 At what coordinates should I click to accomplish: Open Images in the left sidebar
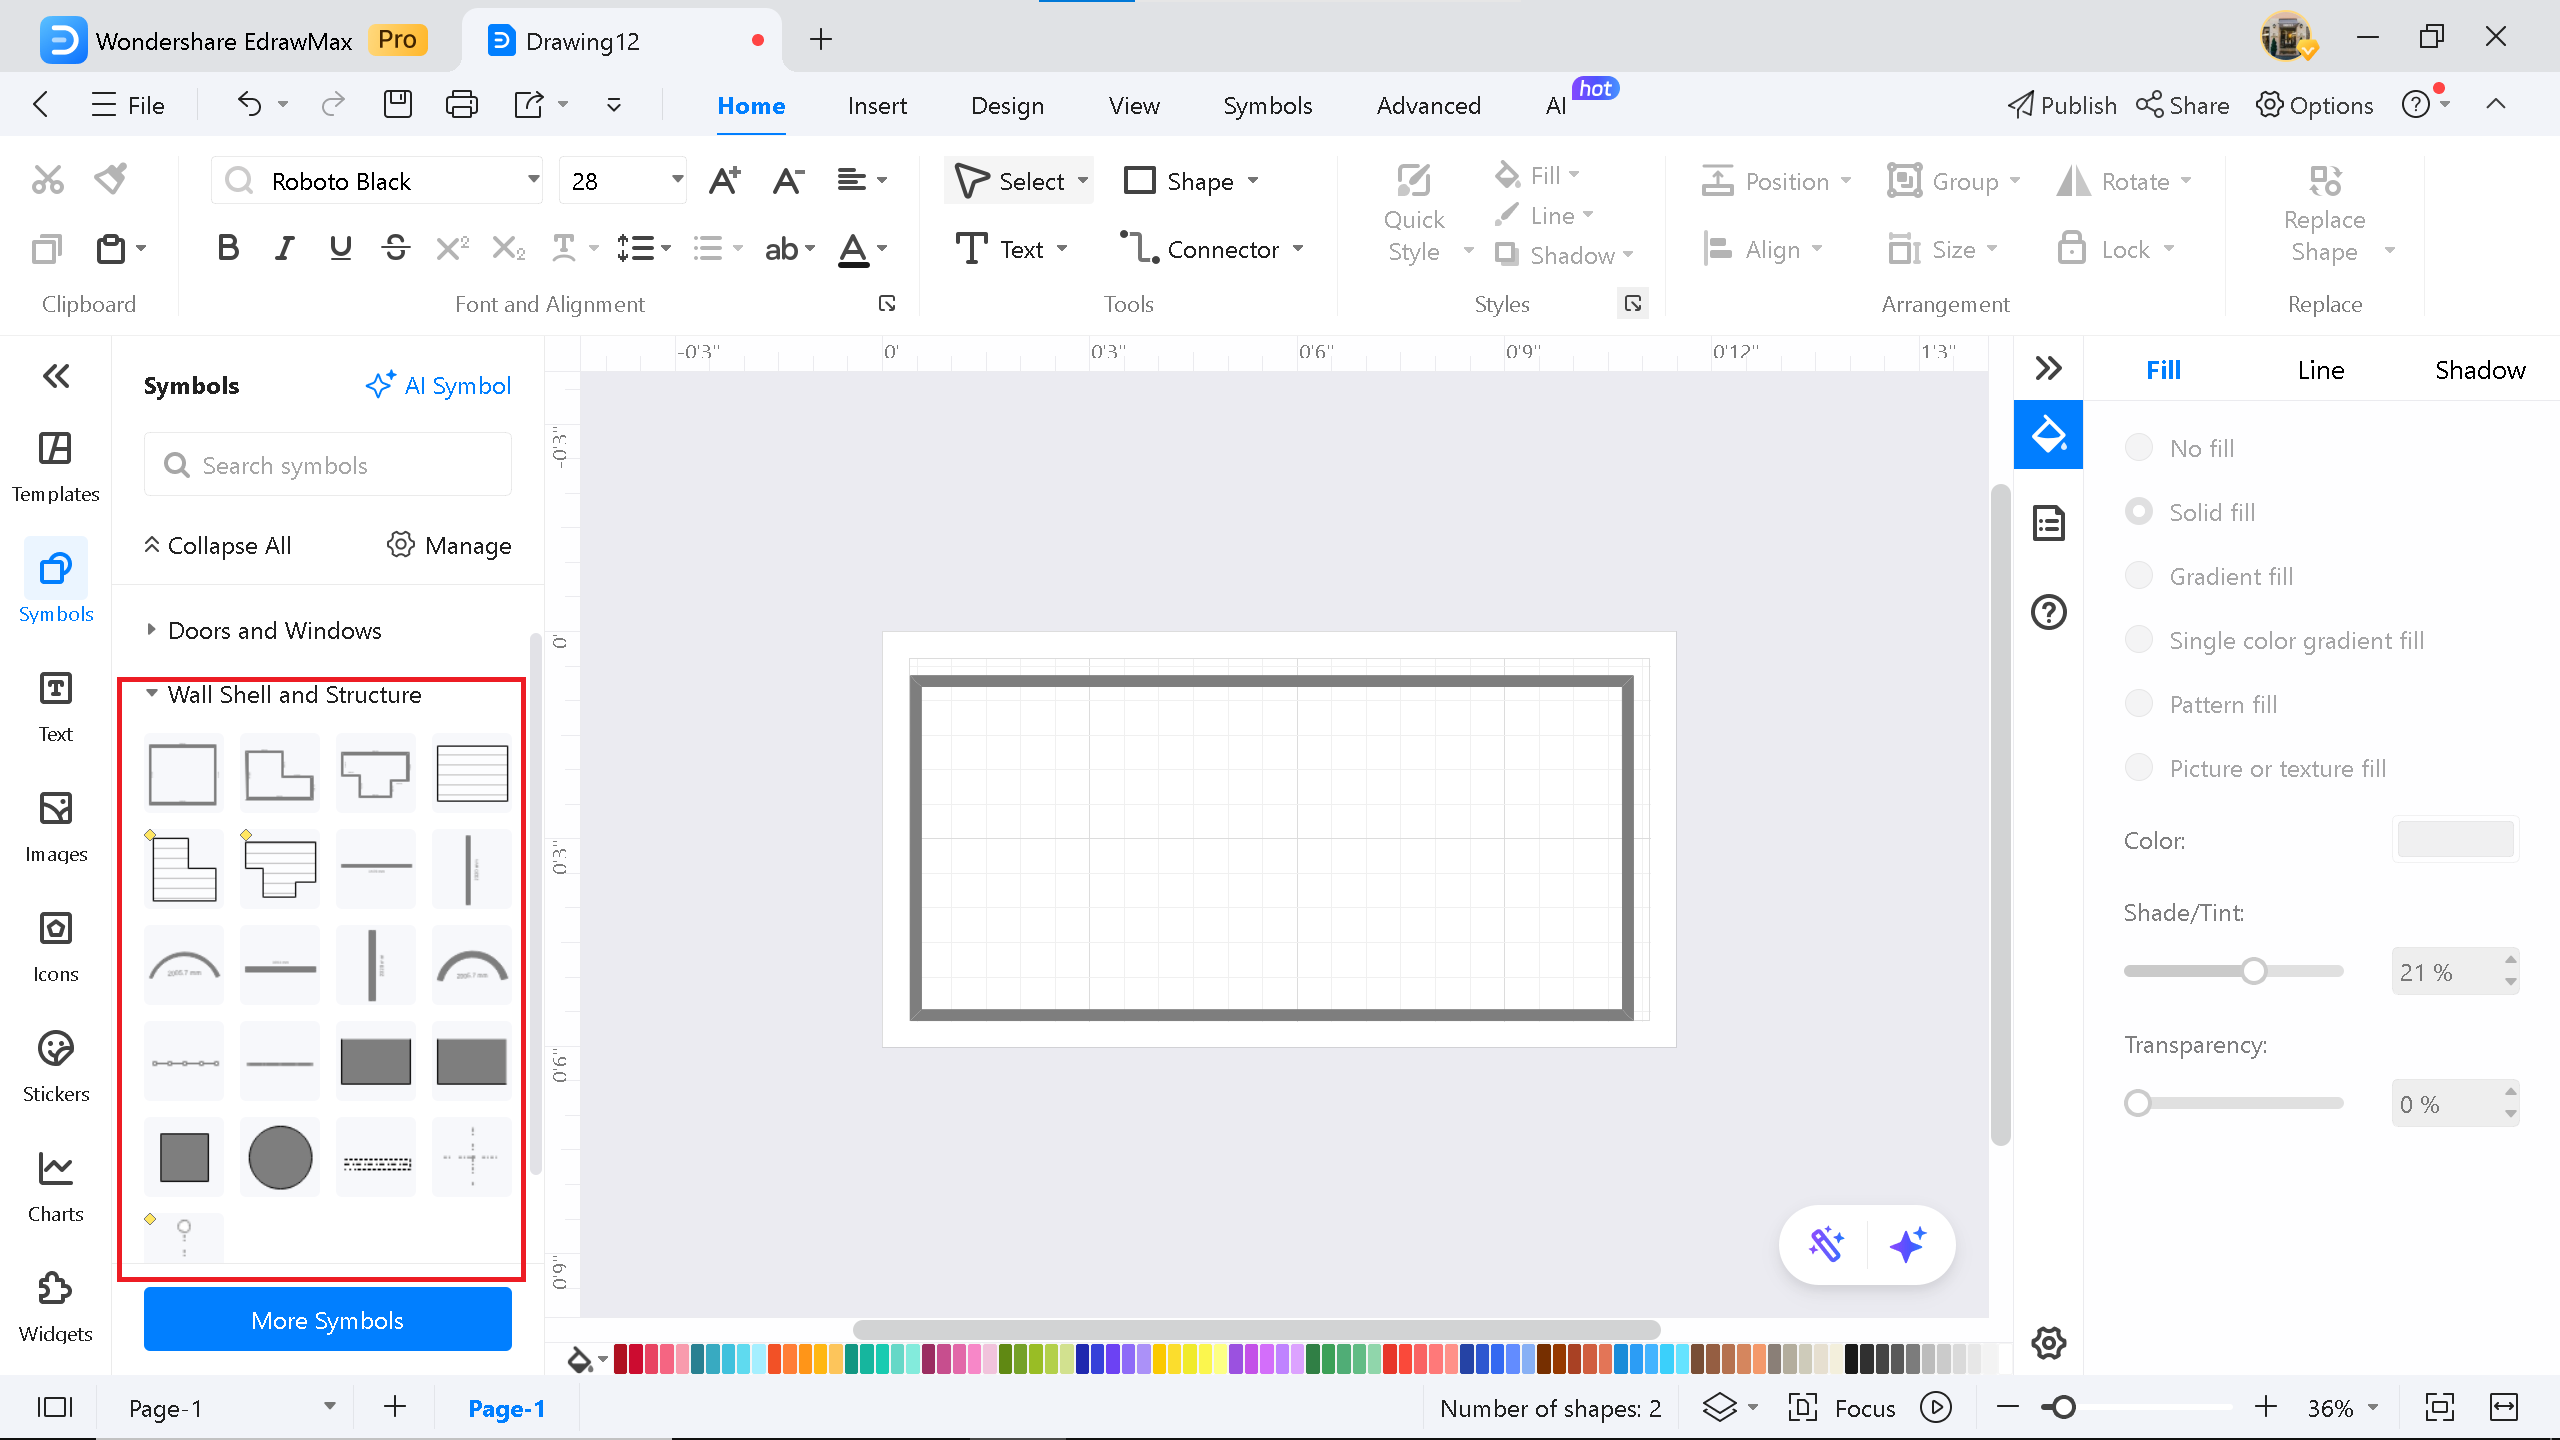56,827
